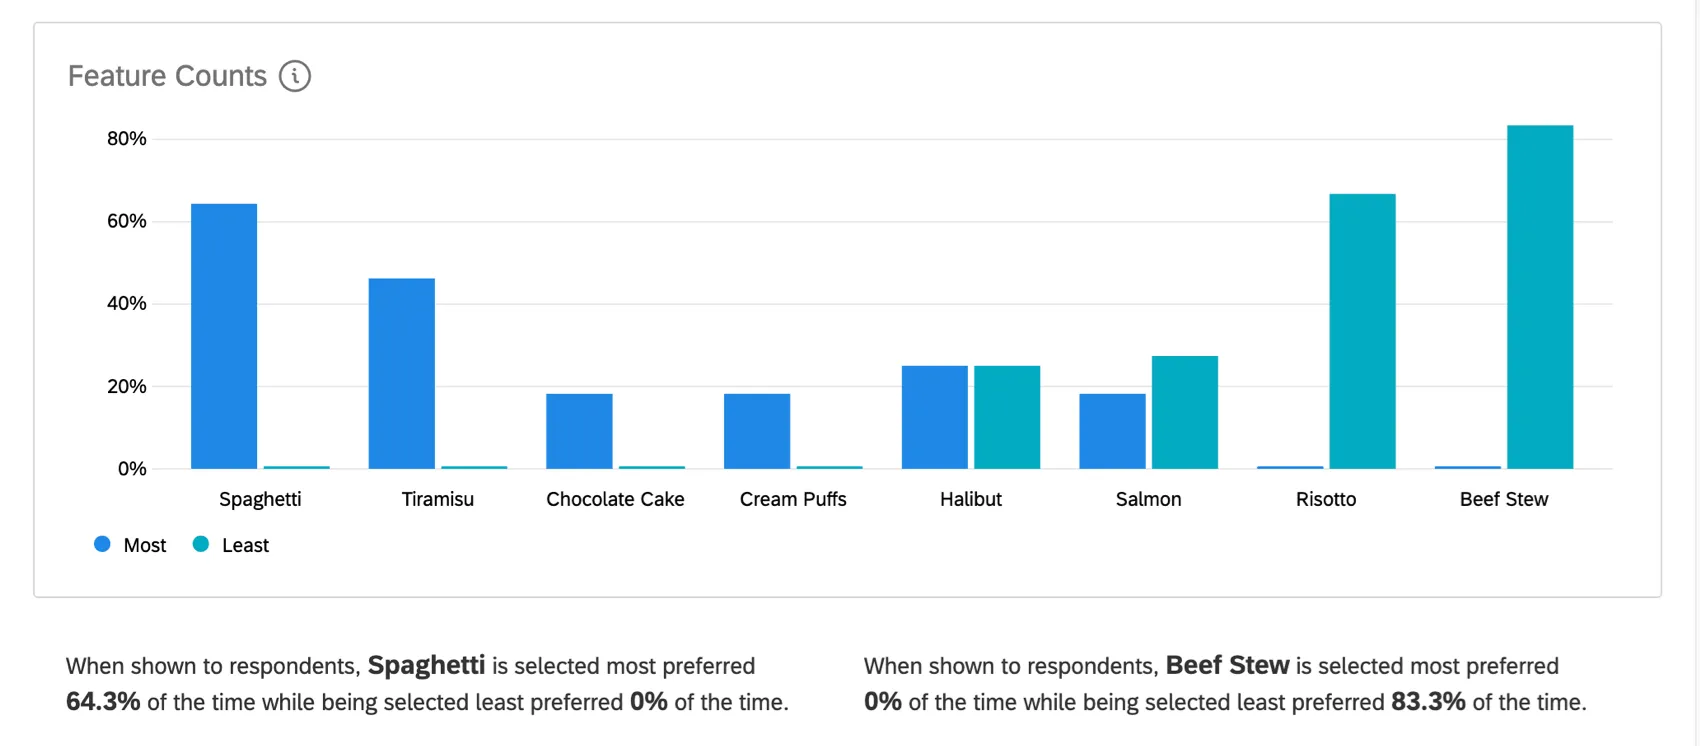Click the Salmon Least bar

click(x=1185, y=412)
